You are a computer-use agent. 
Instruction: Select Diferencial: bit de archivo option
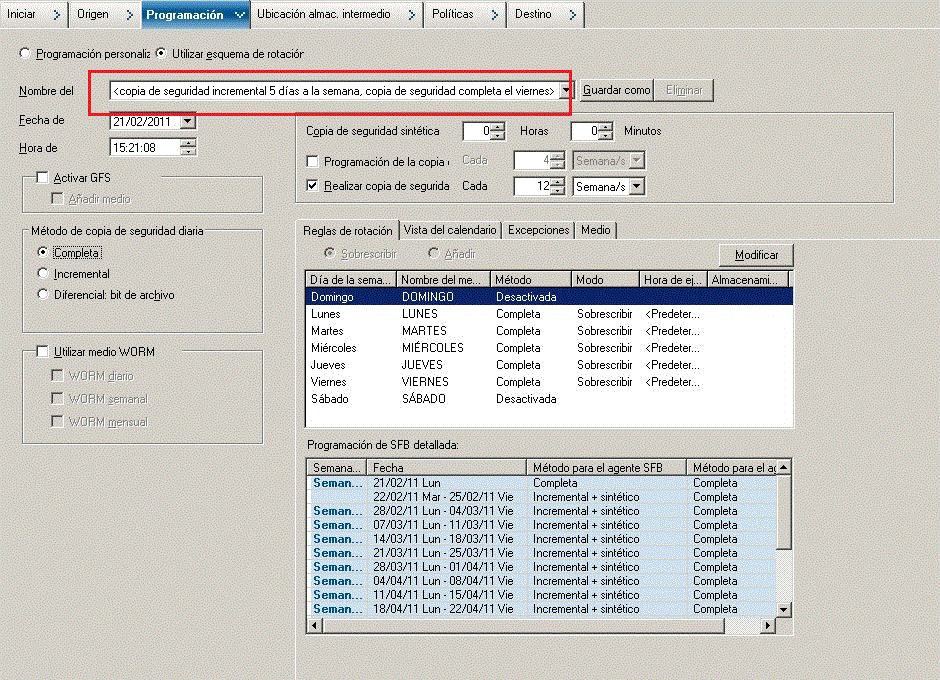[42, 294]
